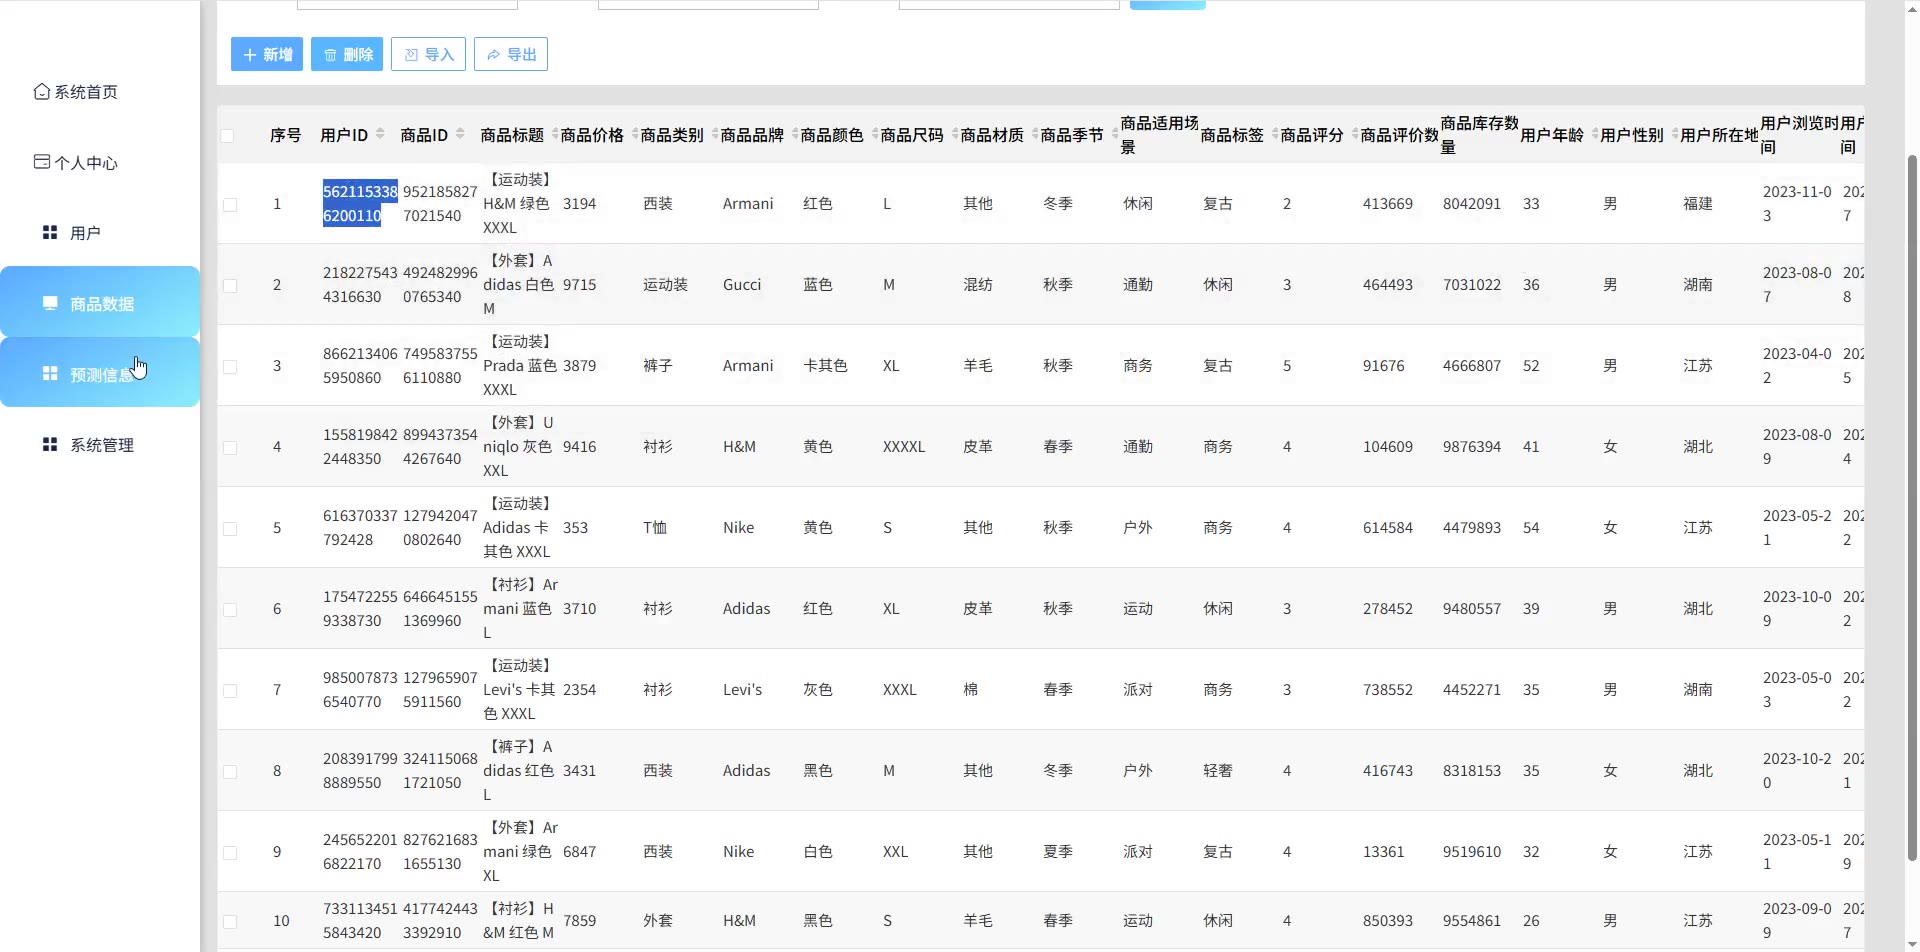Image resolution: width=1920 pixels, height=952 pixels.
Task: Select the checkbox for row 8
Action: [230, 771]
